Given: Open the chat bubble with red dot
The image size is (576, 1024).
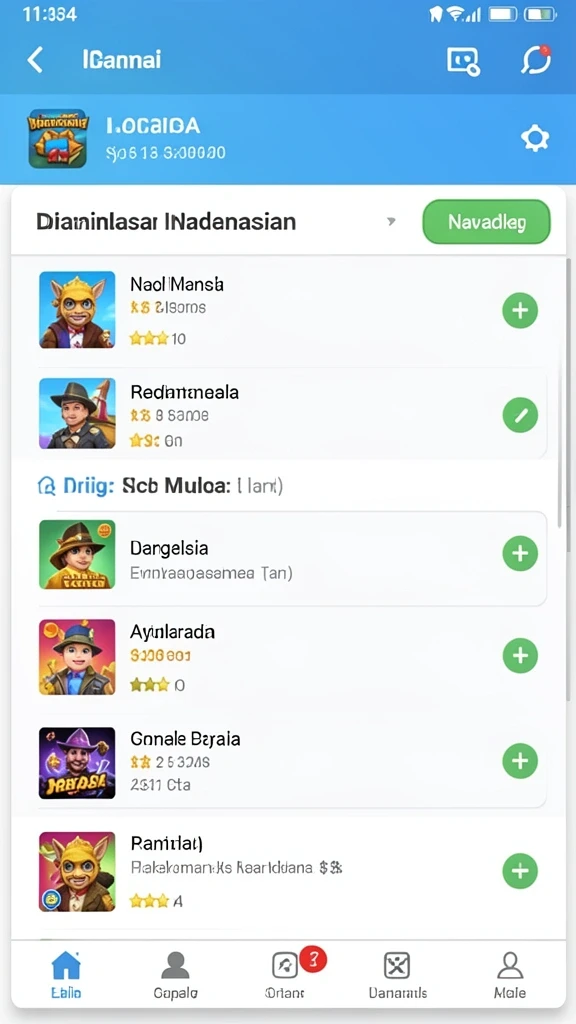Looking at the screenshot, I should [x=536, y=59].
